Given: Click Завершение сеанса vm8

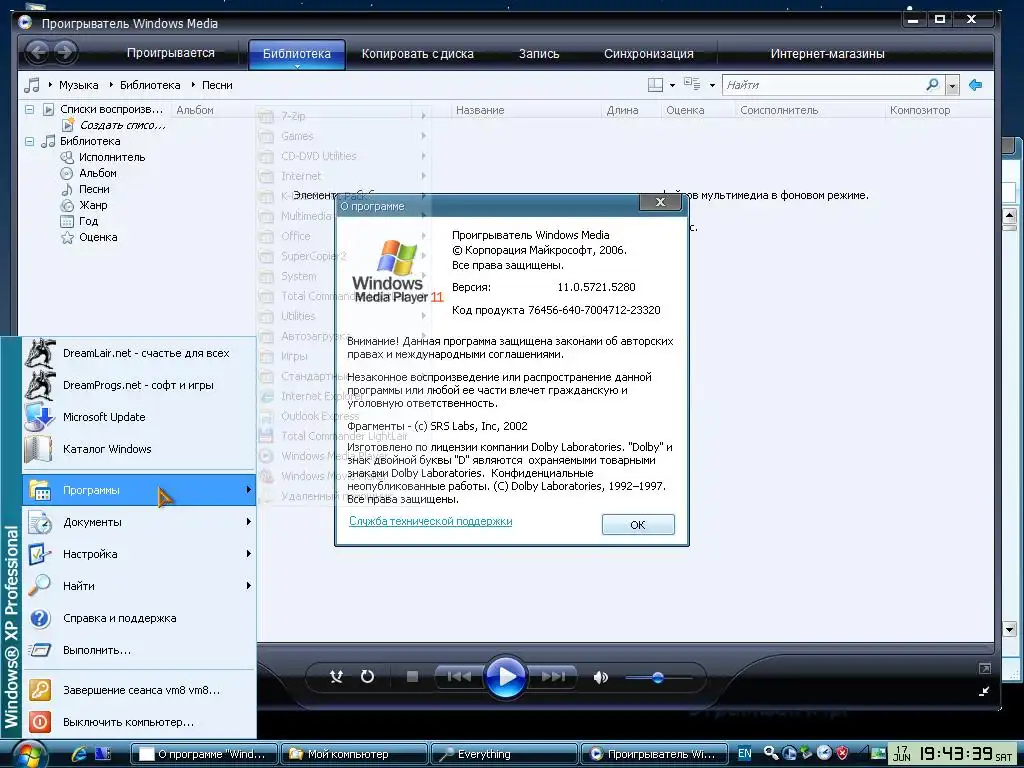Looking at the screenshot, I should click(138, 690).
